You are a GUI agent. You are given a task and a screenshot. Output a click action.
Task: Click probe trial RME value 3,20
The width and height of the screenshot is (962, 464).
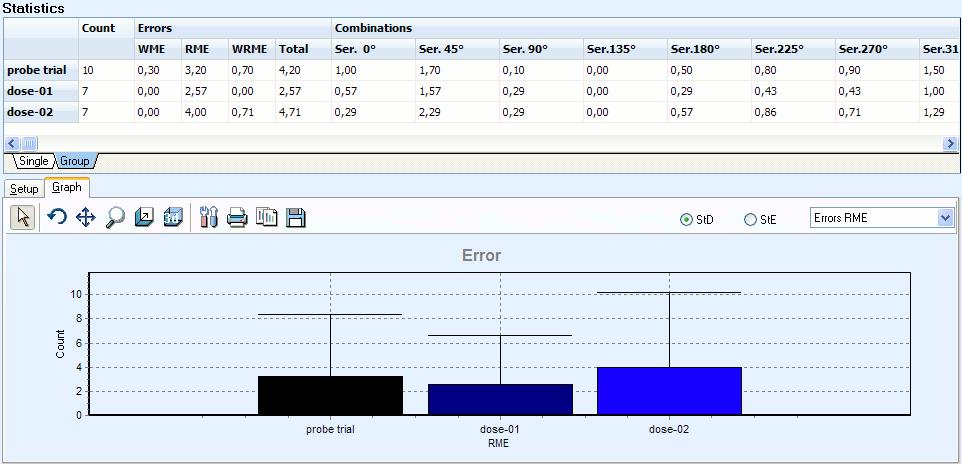coord(195,71)
